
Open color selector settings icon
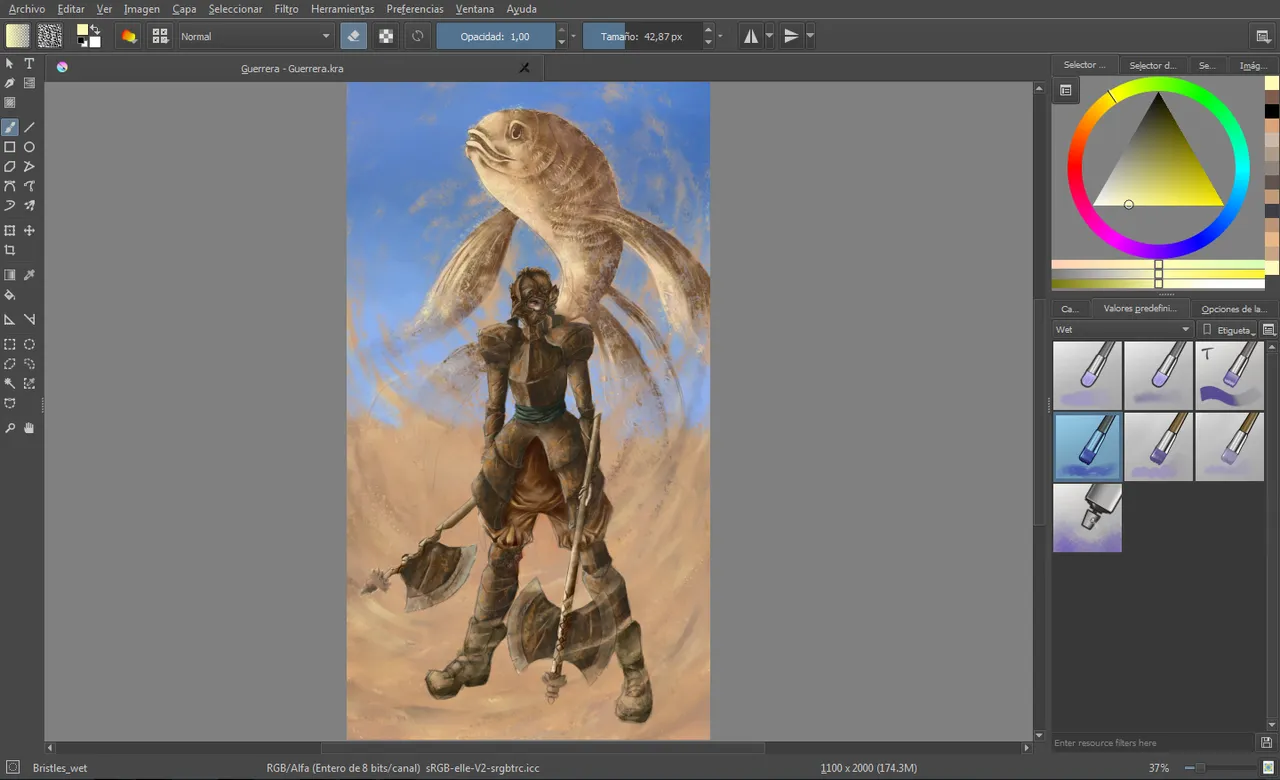[x=1066, y=90]
